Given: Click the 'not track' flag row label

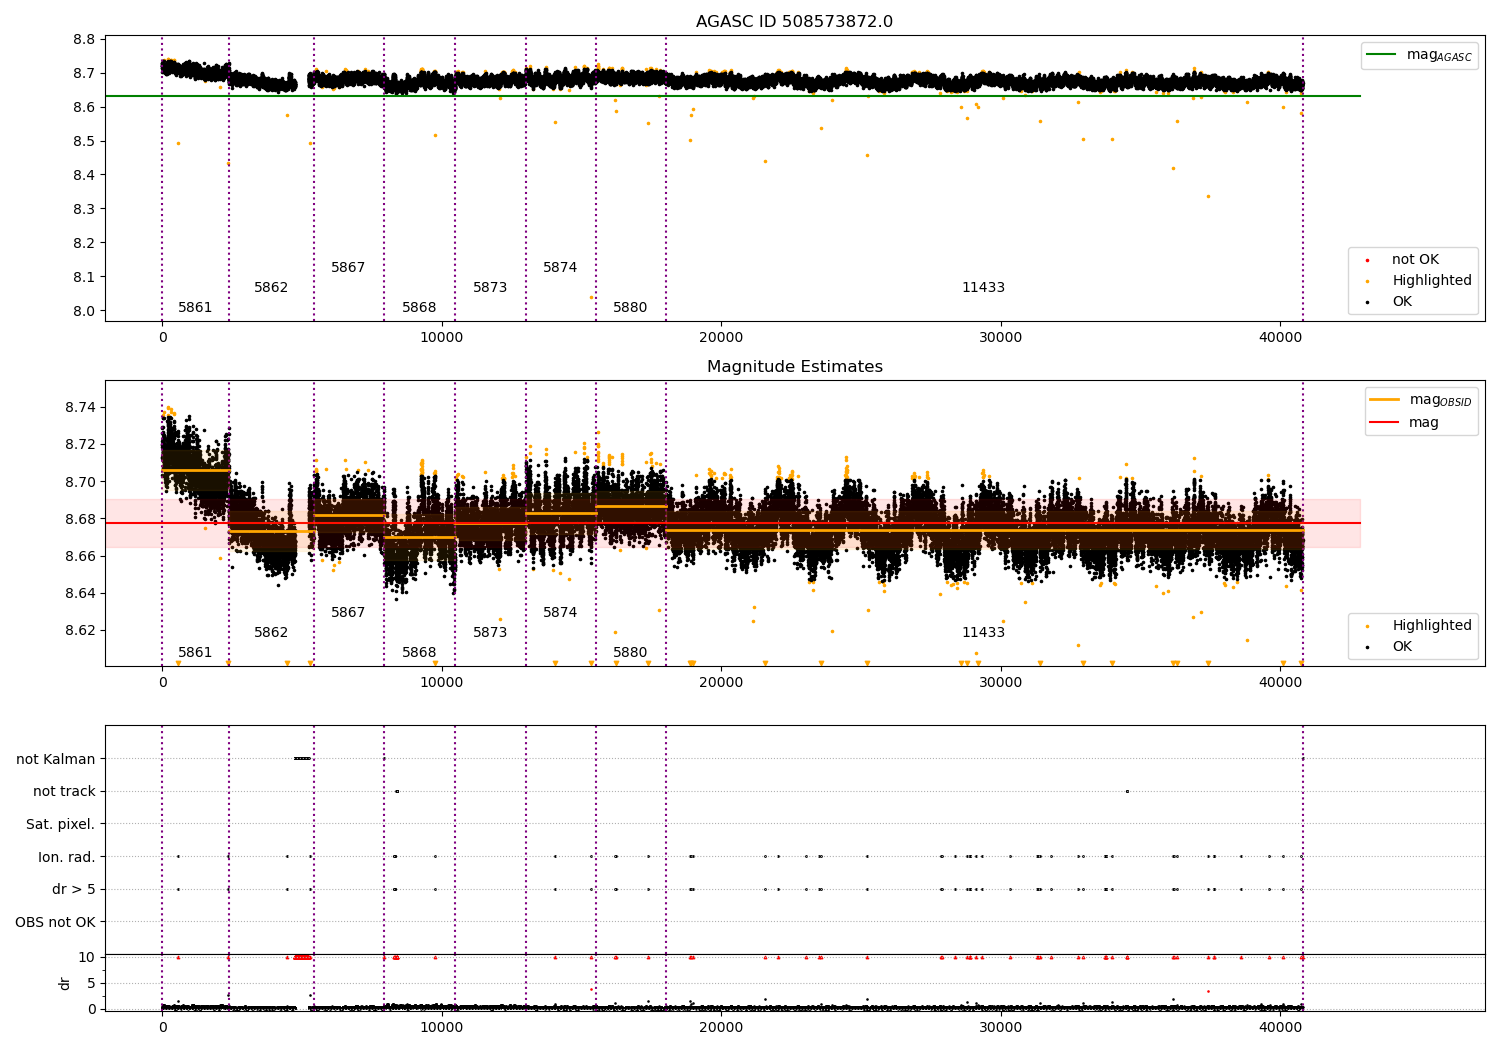Looking at the screenshot, I should click(64, 792).
